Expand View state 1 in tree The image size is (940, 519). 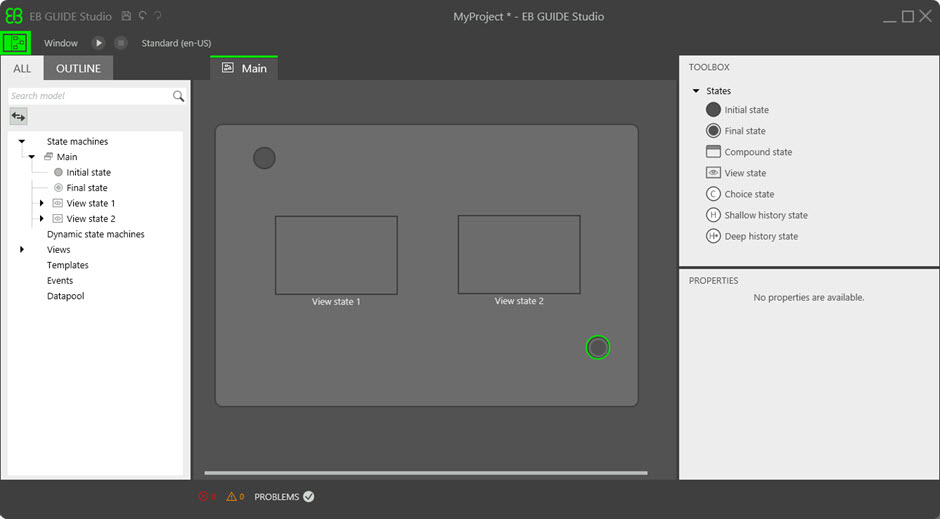point(41,203)
